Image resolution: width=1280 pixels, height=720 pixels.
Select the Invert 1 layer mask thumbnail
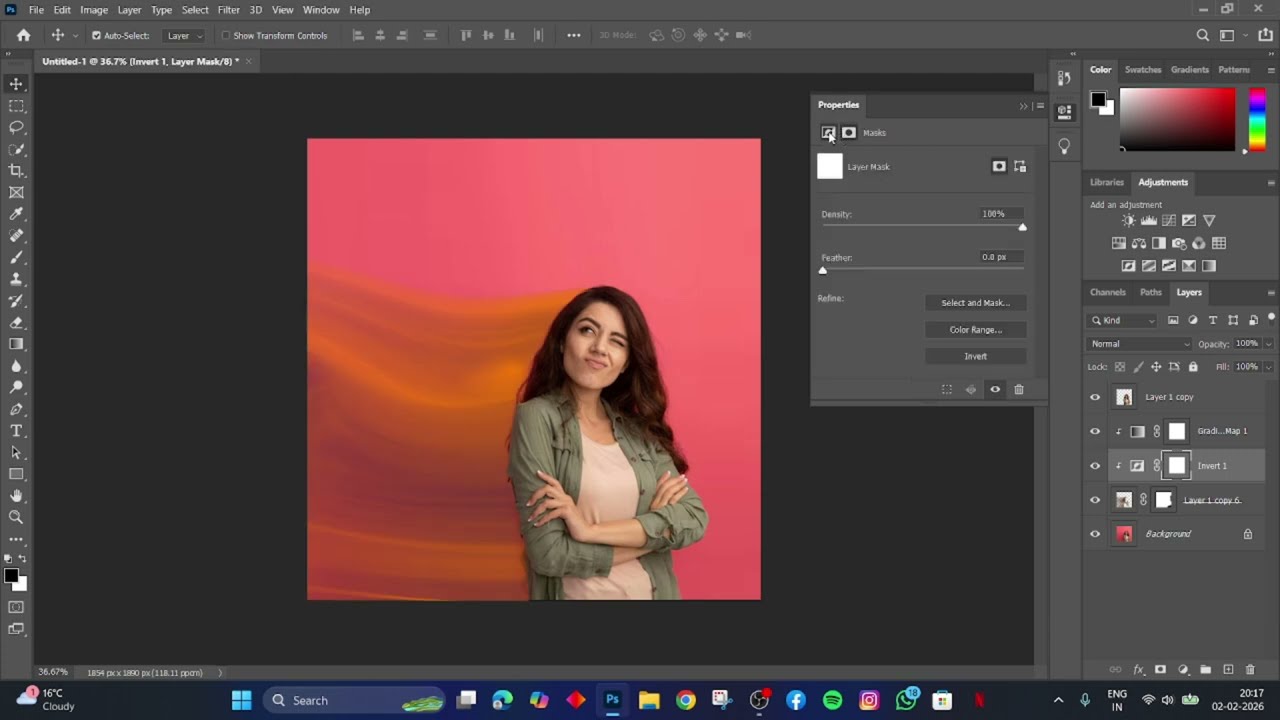pos(1177,466)
